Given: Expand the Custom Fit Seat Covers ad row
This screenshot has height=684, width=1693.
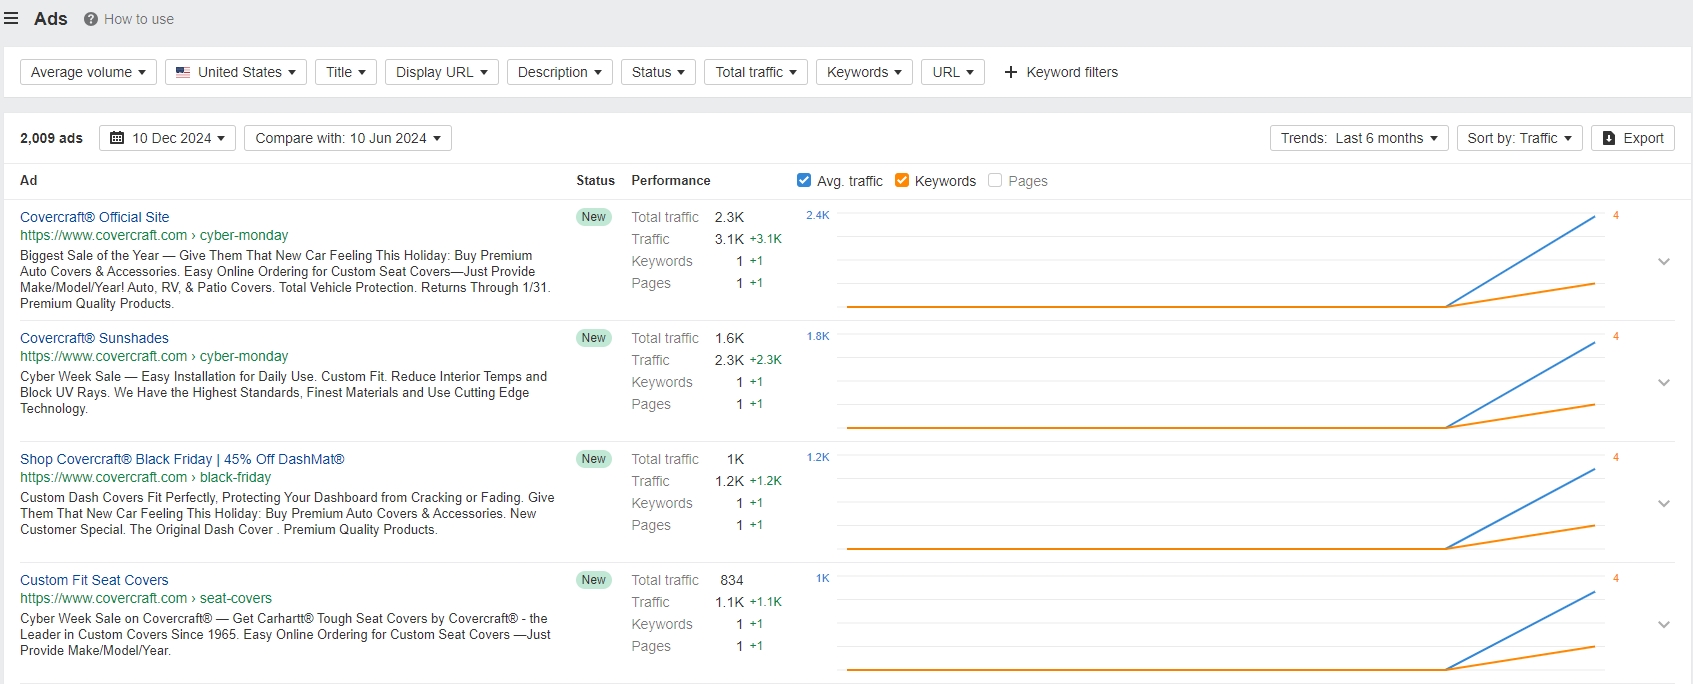Looking at the screenshot, I should (x=1664, y=625).
